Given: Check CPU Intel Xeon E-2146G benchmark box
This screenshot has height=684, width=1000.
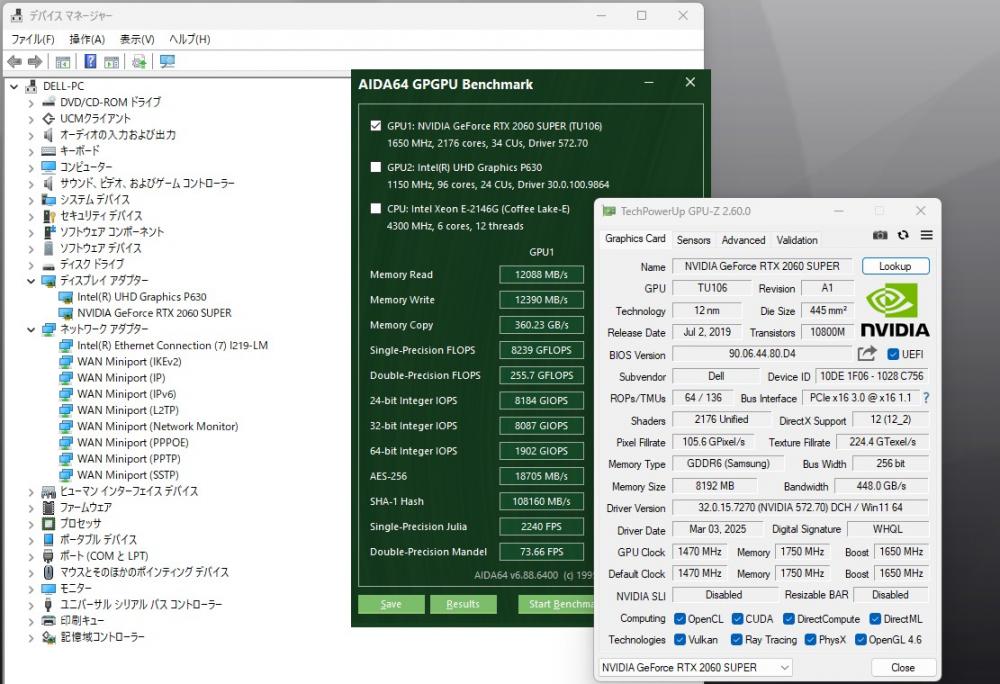Looking at the screenshot, I should coord(376,208).
